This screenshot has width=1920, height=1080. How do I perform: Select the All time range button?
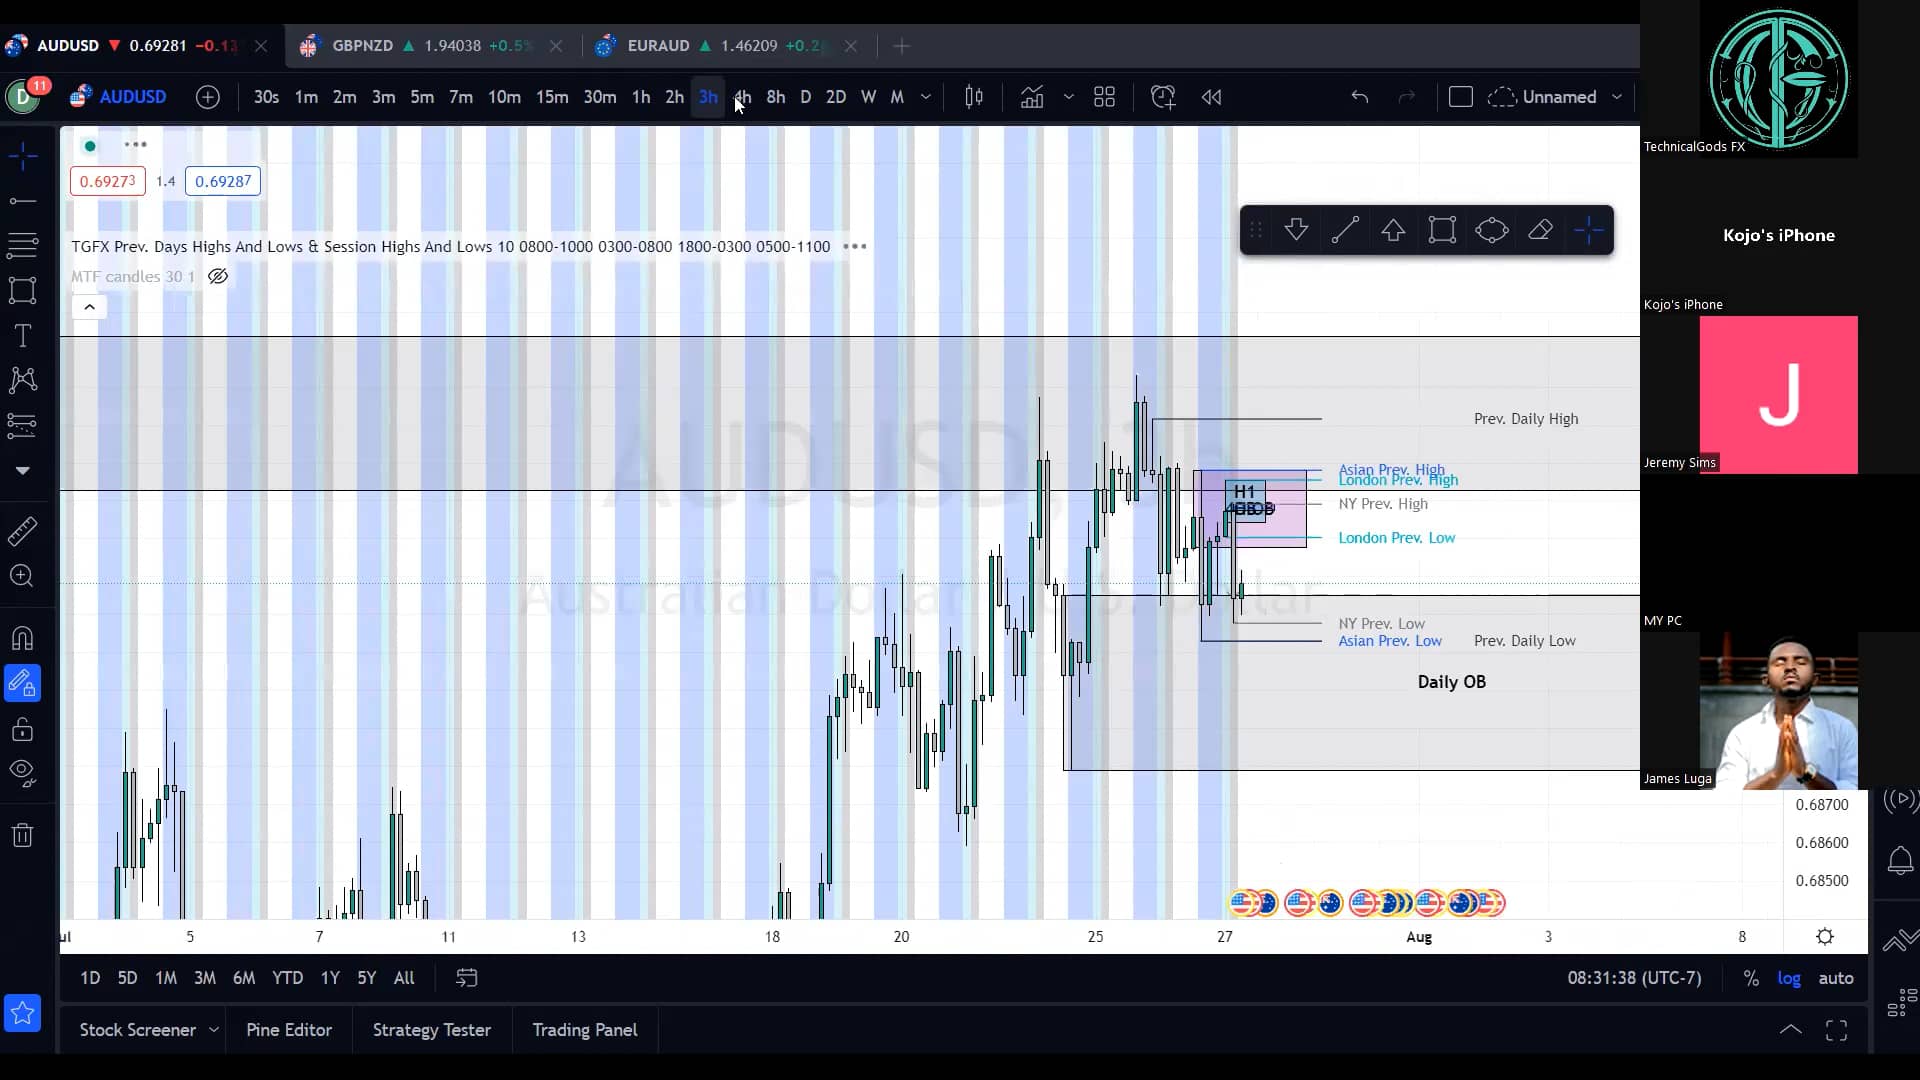click(x=403, y=978)
